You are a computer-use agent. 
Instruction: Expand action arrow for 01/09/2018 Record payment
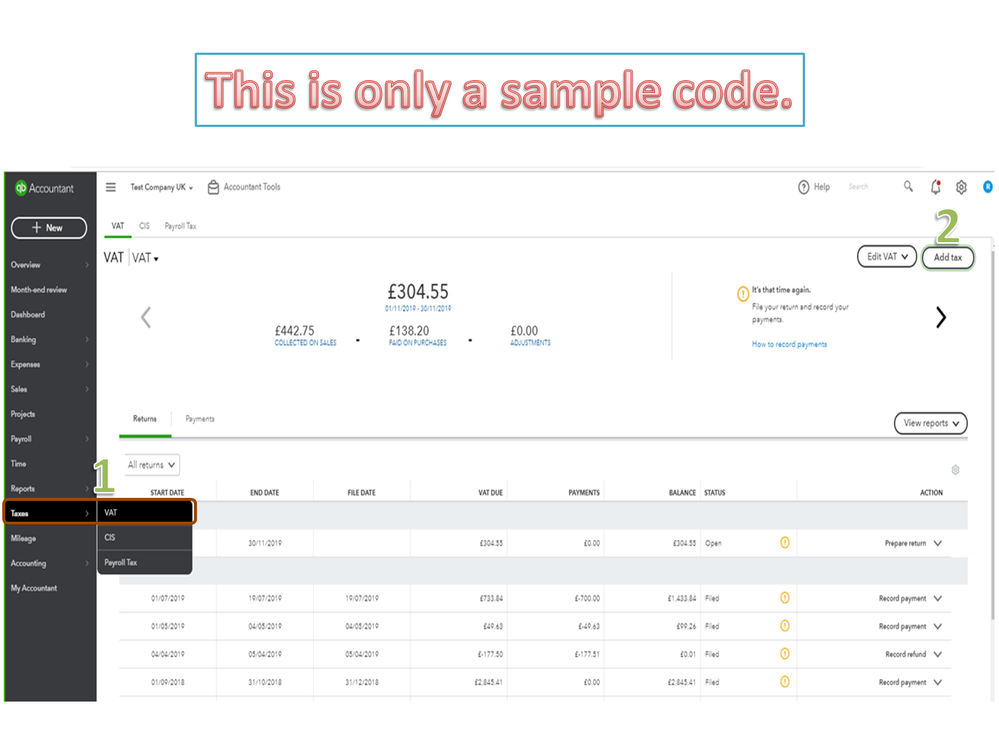coord(938,682)
